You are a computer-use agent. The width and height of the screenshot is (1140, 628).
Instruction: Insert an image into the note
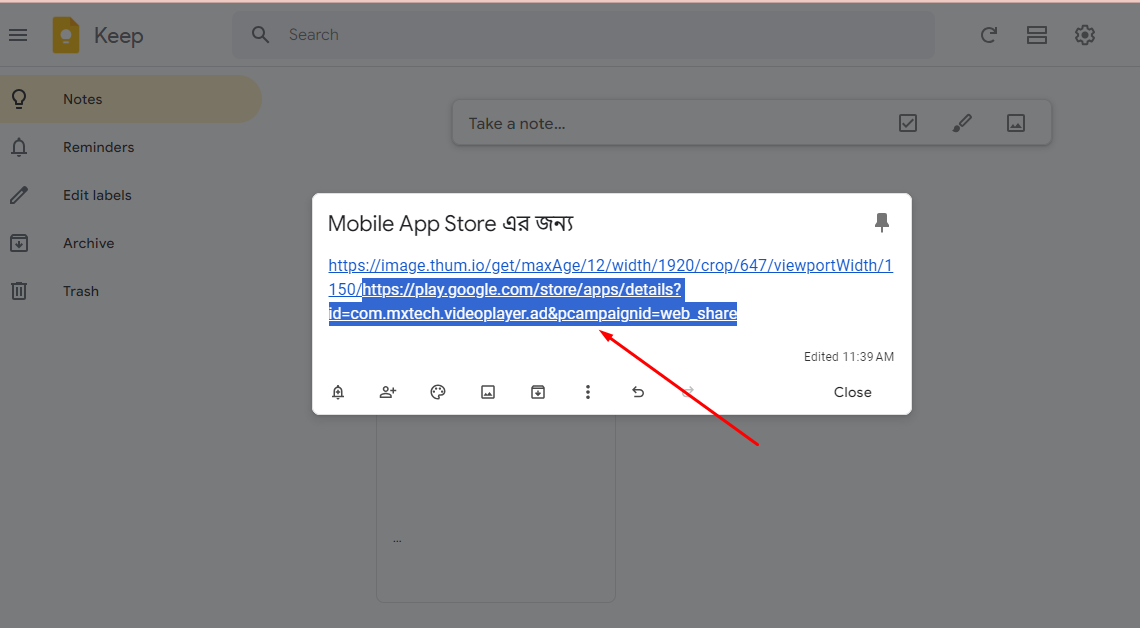[x=488, y=391]
